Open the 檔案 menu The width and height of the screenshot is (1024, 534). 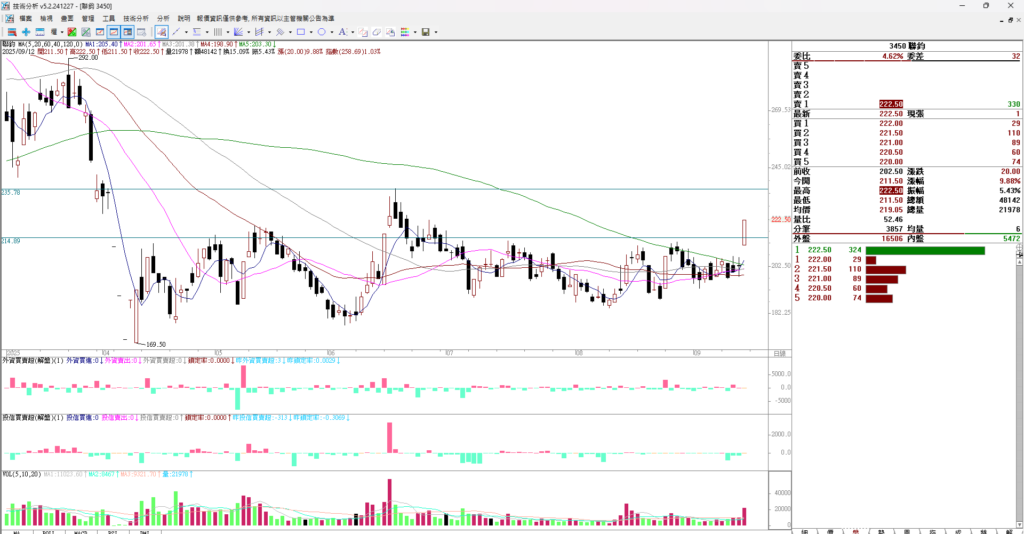click(x=25, y=18)
